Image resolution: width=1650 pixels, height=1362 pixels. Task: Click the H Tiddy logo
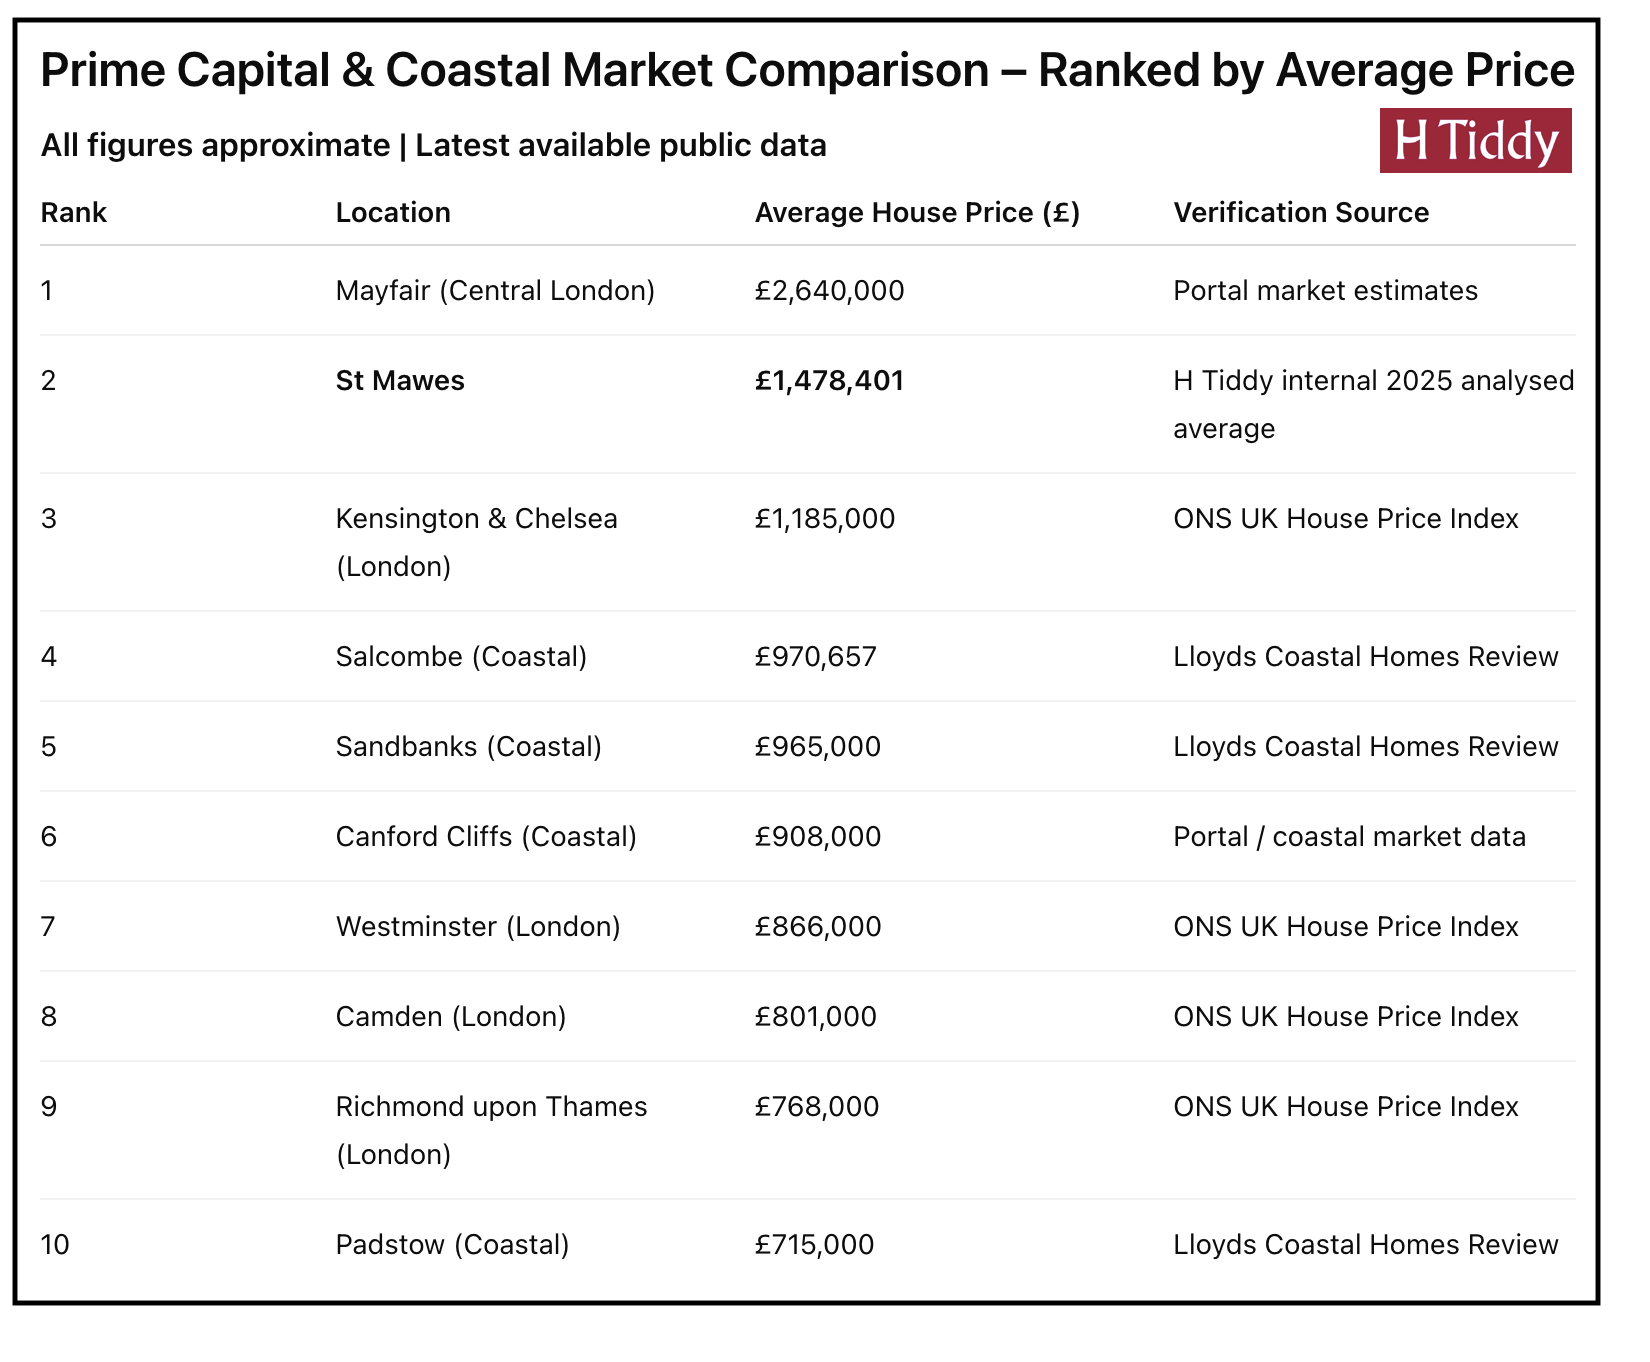coord(1475,141)
